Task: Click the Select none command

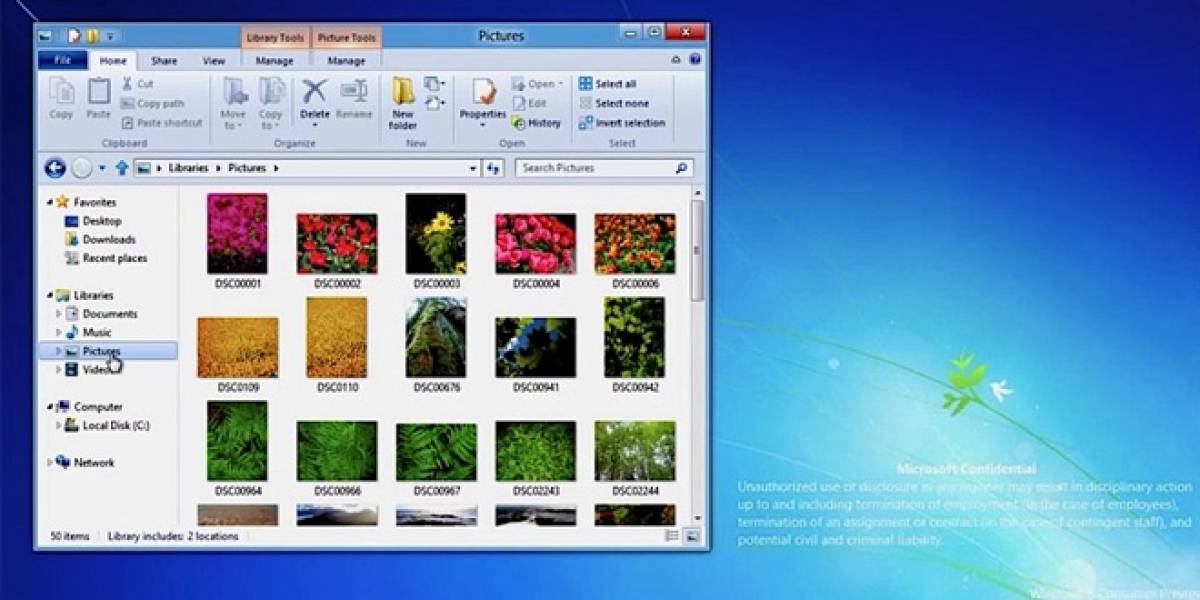Action: (x=613, y=103)
